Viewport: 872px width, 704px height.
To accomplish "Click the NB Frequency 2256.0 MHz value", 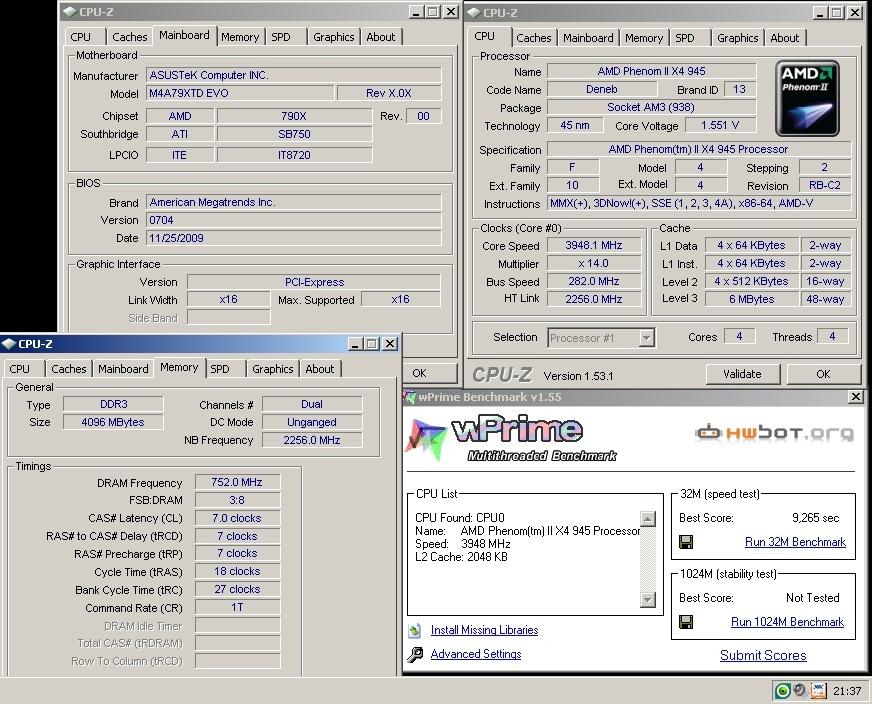I will [311, 440].
